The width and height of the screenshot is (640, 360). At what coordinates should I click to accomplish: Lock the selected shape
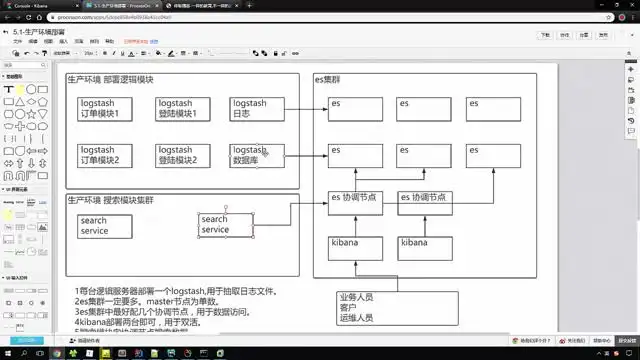276,53
